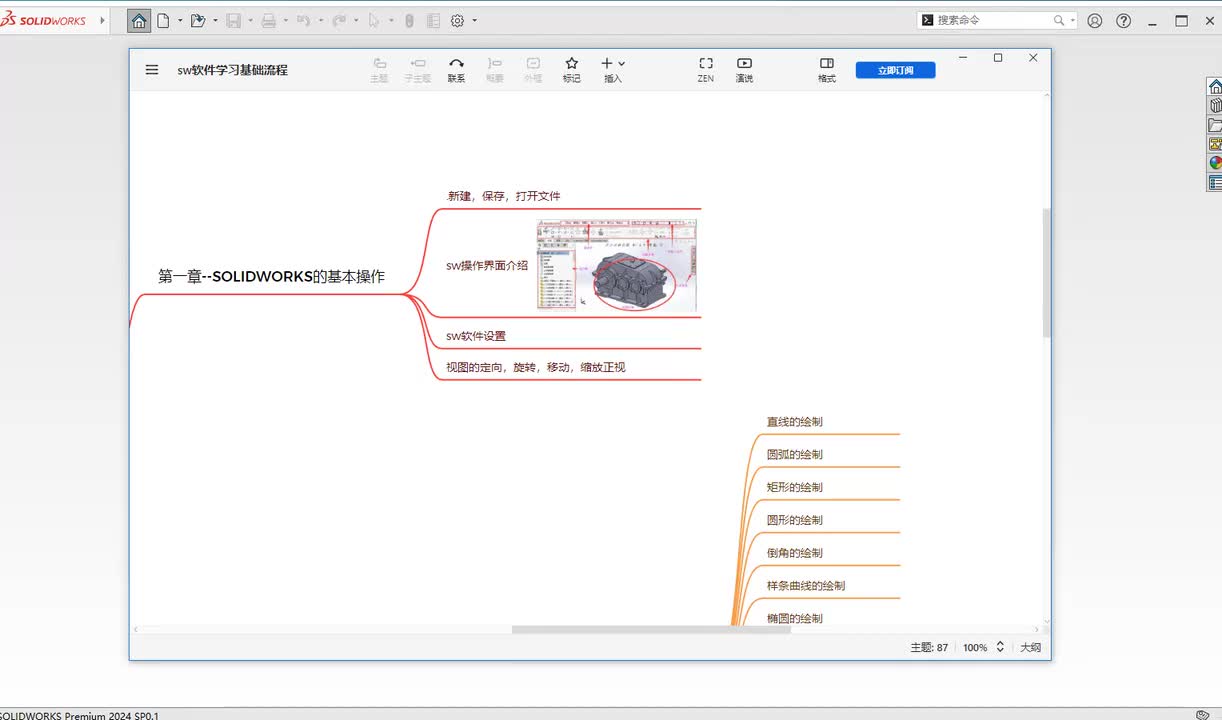Click the 子主题 subtopic tool
This screenshot has height=720, width=1222.
tap(417, 70)
